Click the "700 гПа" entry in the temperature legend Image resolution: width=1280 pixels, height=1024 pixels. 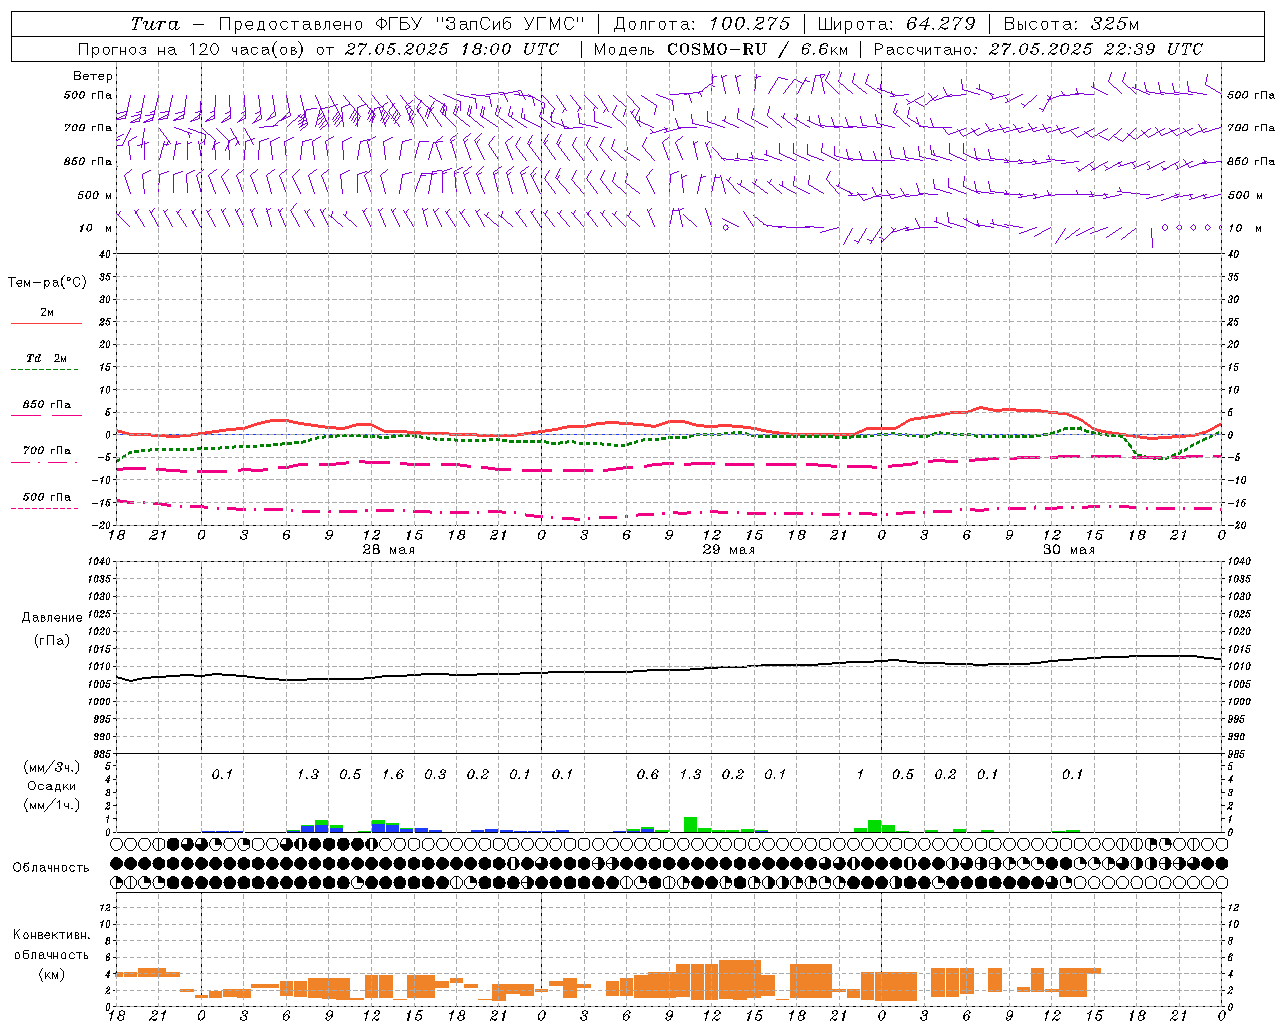tap(47, 451)
